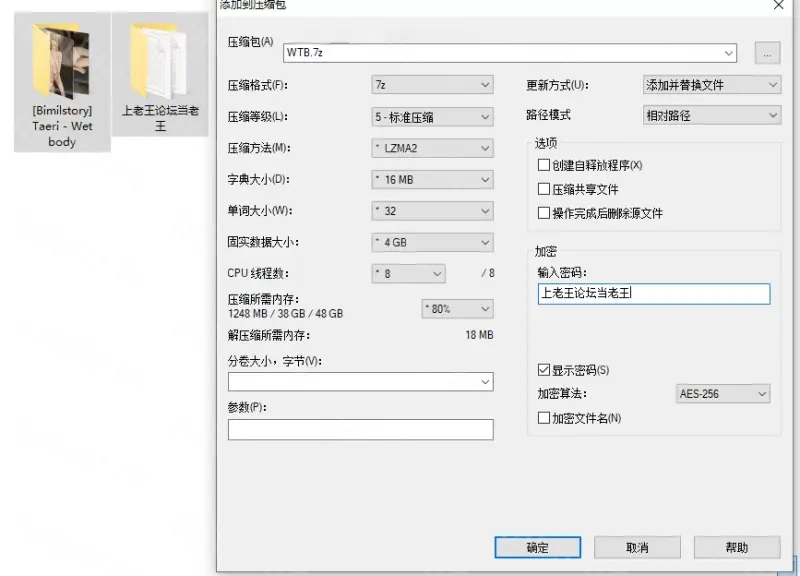Click the 取消 button
800x576 pixels.
(x=636, y=547)
